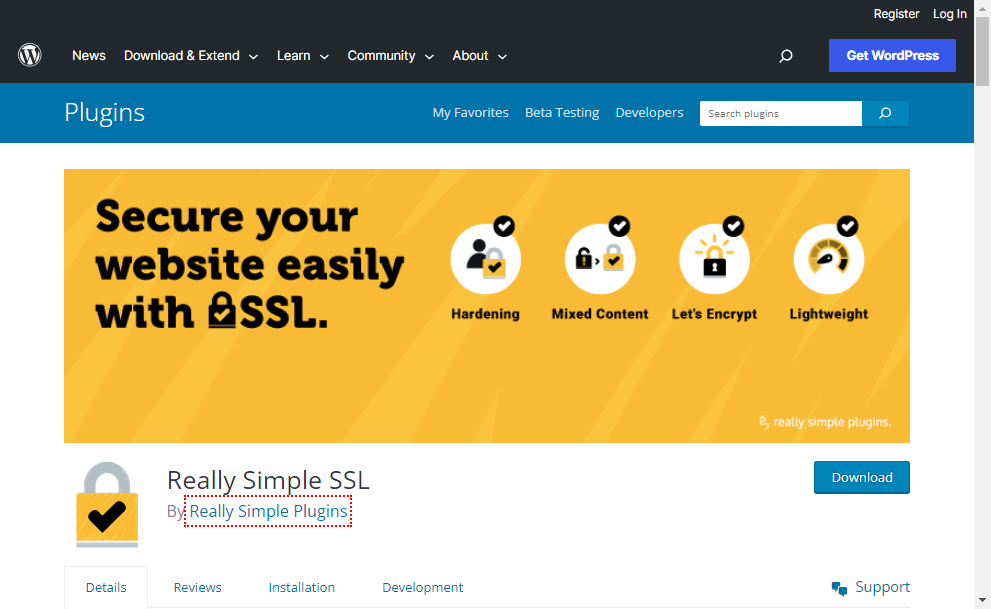Click the Log In link
The width and height of the screenshot is (991, 609).
click(x=949, y=14)
